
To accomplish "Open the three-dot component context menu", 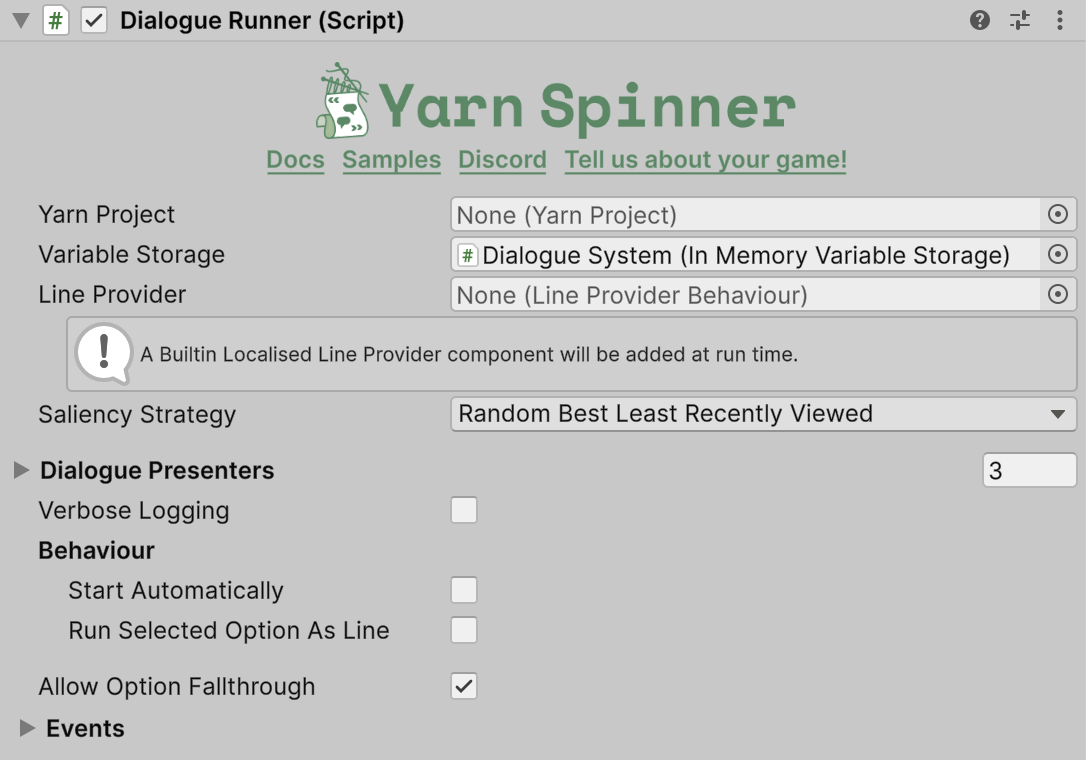I will pos(1059,20).
